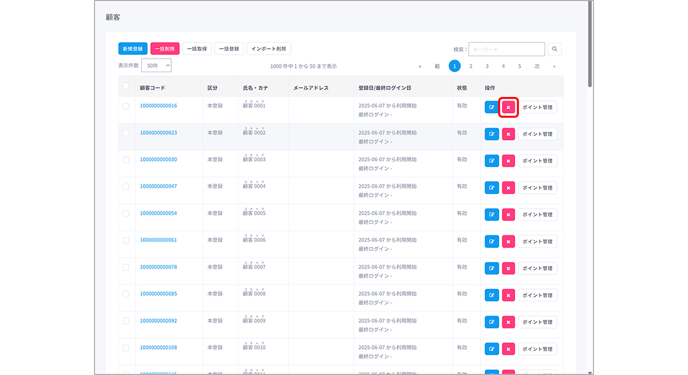This screenshot has width=688, height=375.
Task: Click the magnifier search icon button
Action: [554, 49]
